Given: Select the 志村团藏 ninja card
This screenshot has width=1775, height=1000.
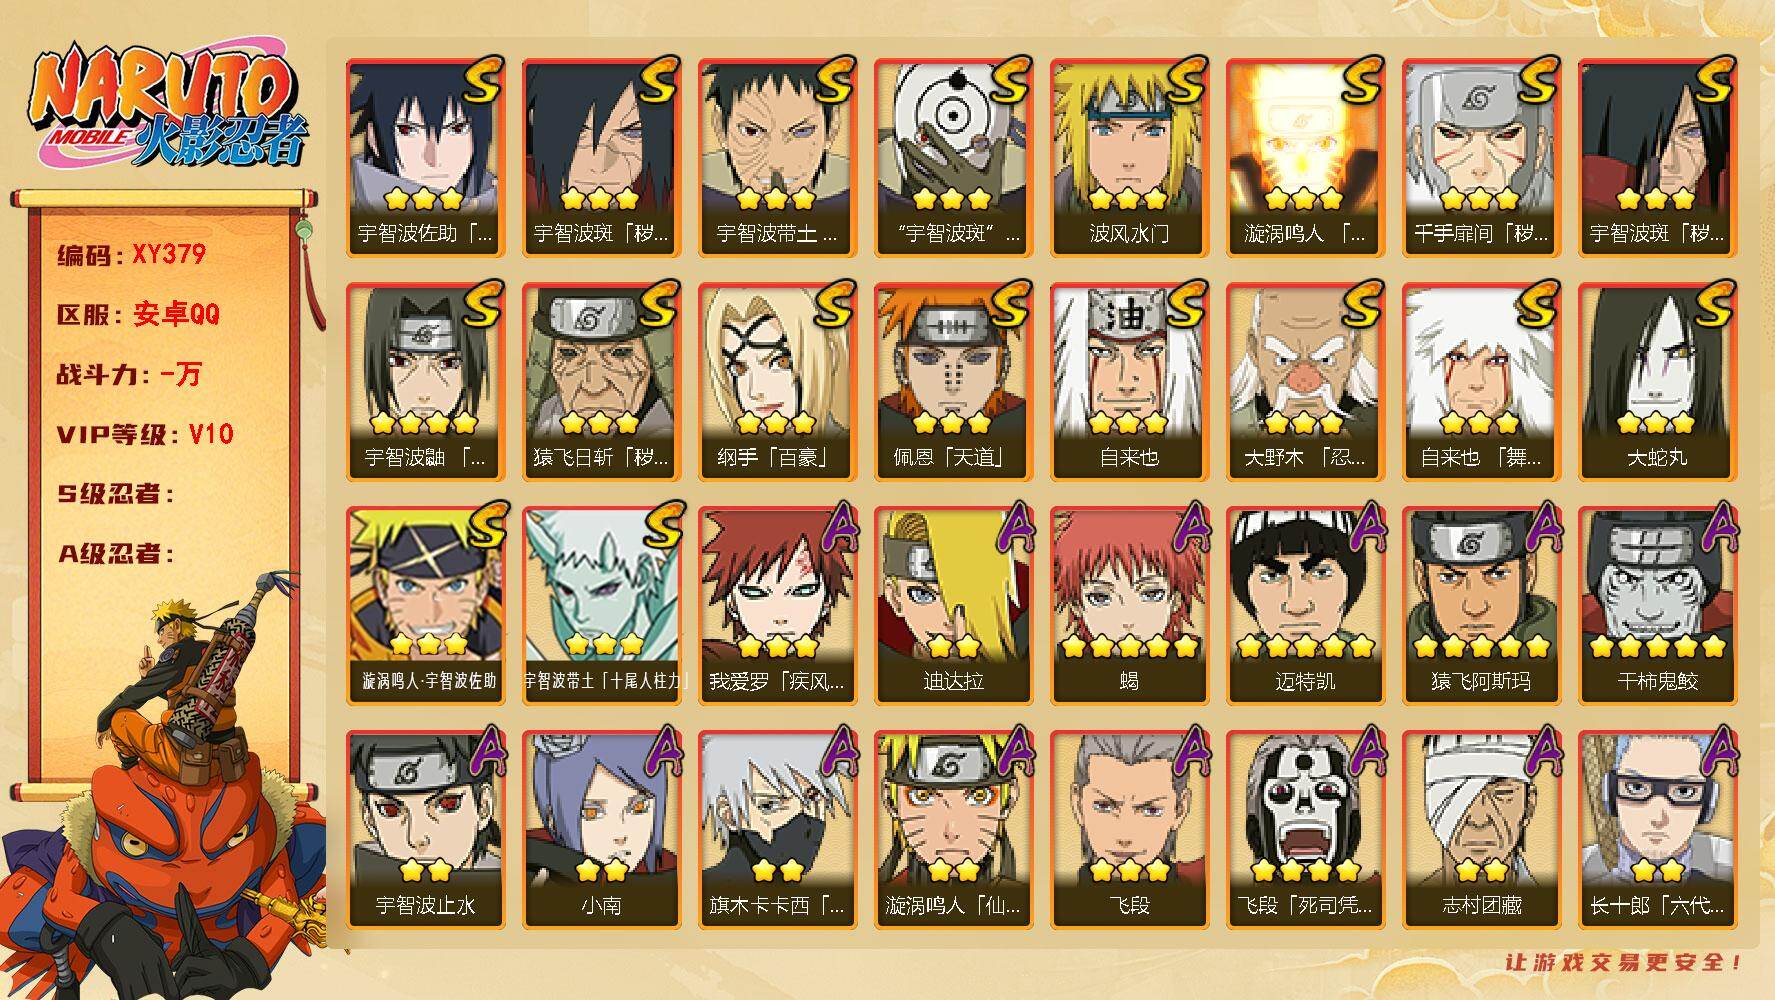Looking at the screenshot, I should 1481,830.
